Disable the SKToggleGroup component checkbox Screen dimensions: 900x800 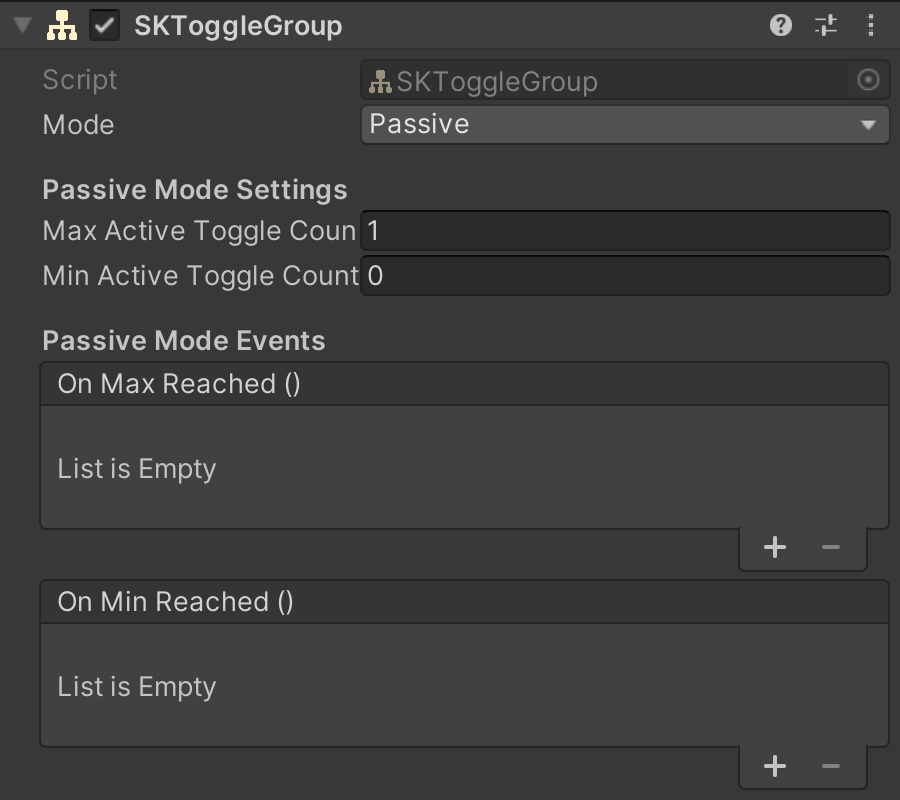coord(104,26)
